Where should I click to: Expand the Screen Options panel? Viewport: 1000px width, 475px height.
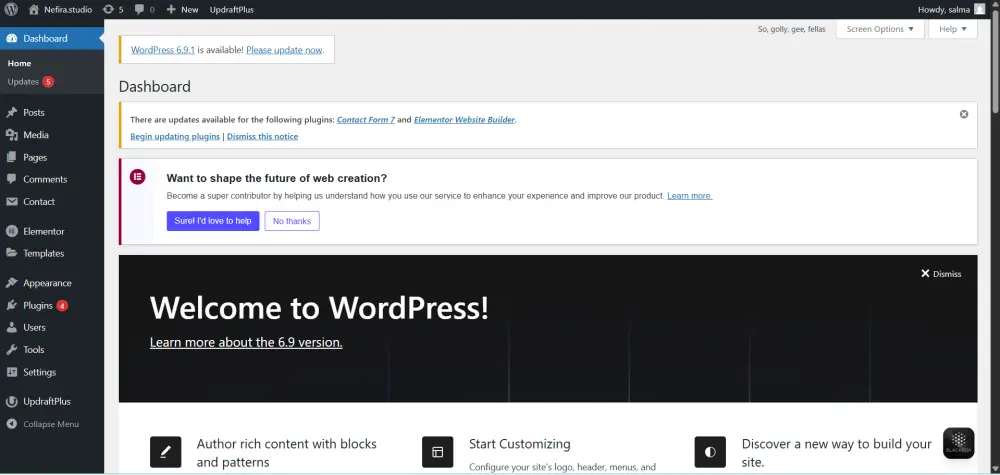point(880,29)
